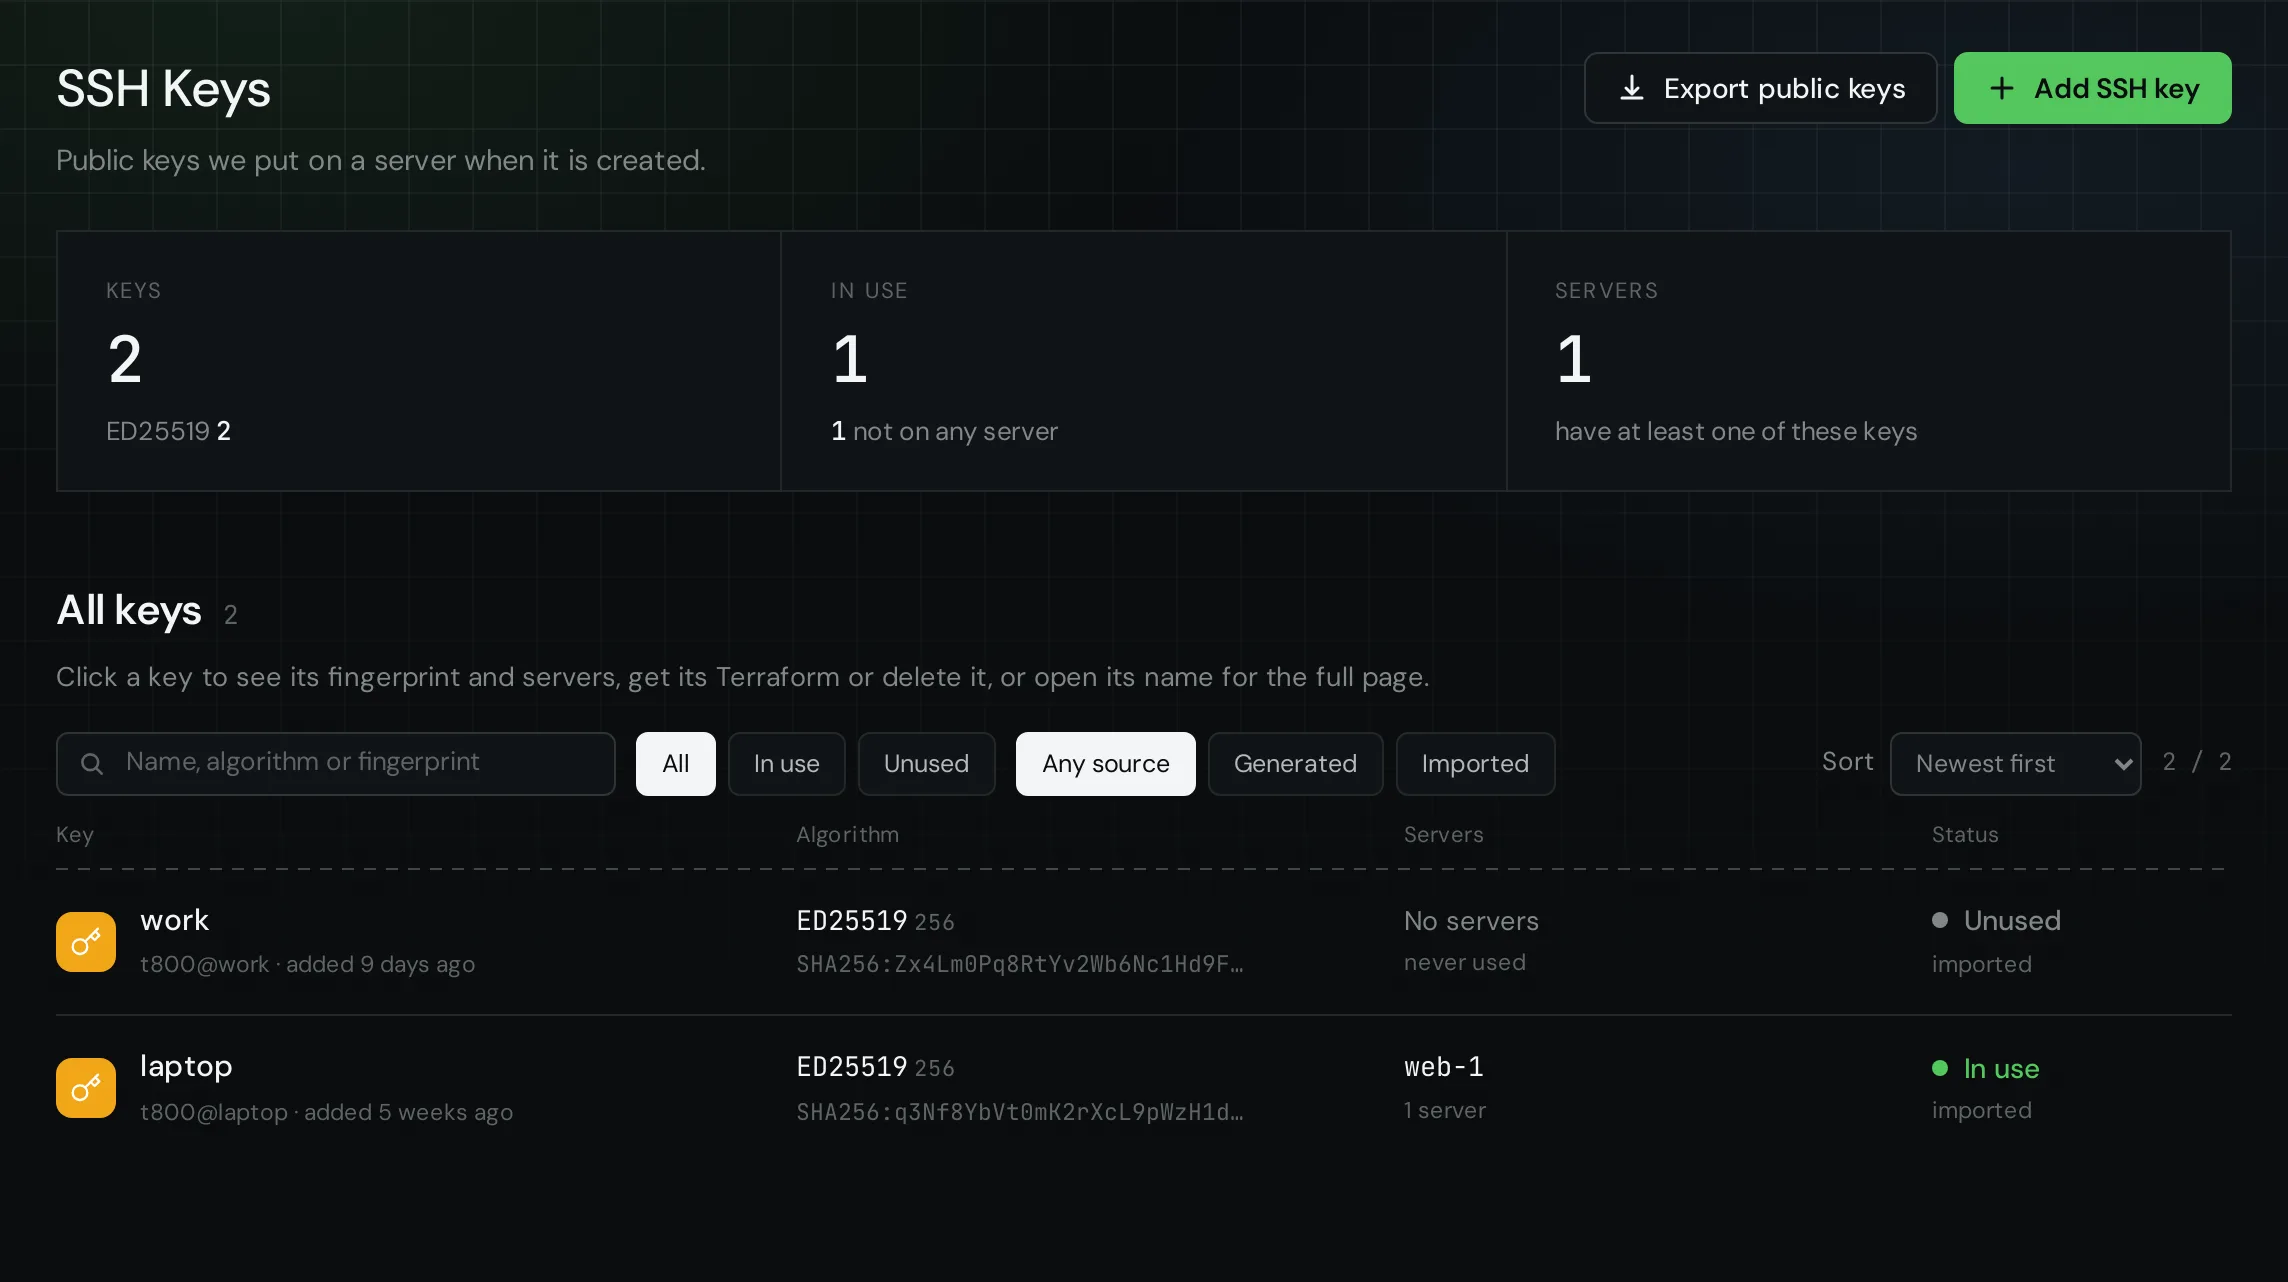Click the key icon beside laptop
Image resolution: width=2288 pixels, height=1282 pixels.
point(86,1088)
